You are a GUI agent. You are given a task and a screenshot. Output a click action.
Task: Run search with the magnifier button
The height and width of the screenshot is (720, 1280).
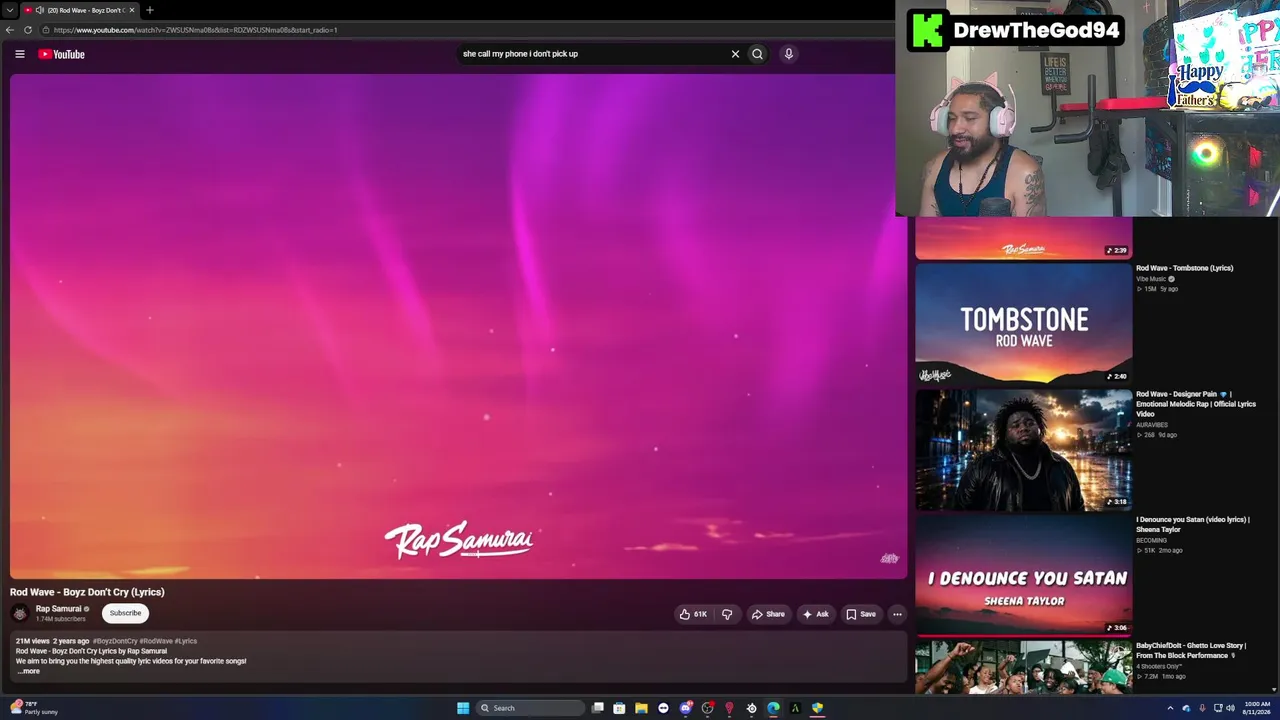pyautogui.click(x=757, y=54)
